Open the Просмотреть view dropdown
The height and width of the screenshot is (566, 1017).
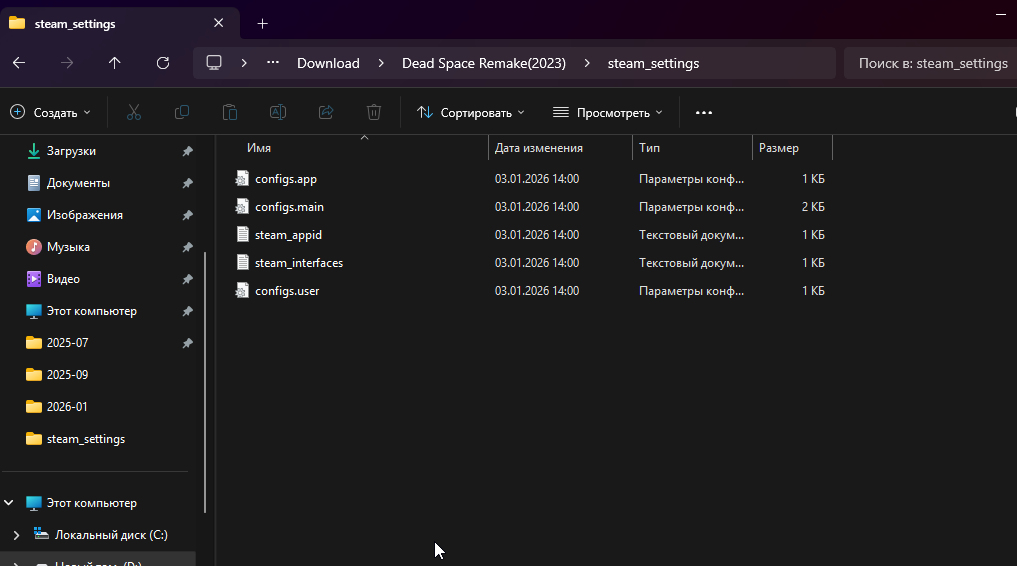coord(608,113)
